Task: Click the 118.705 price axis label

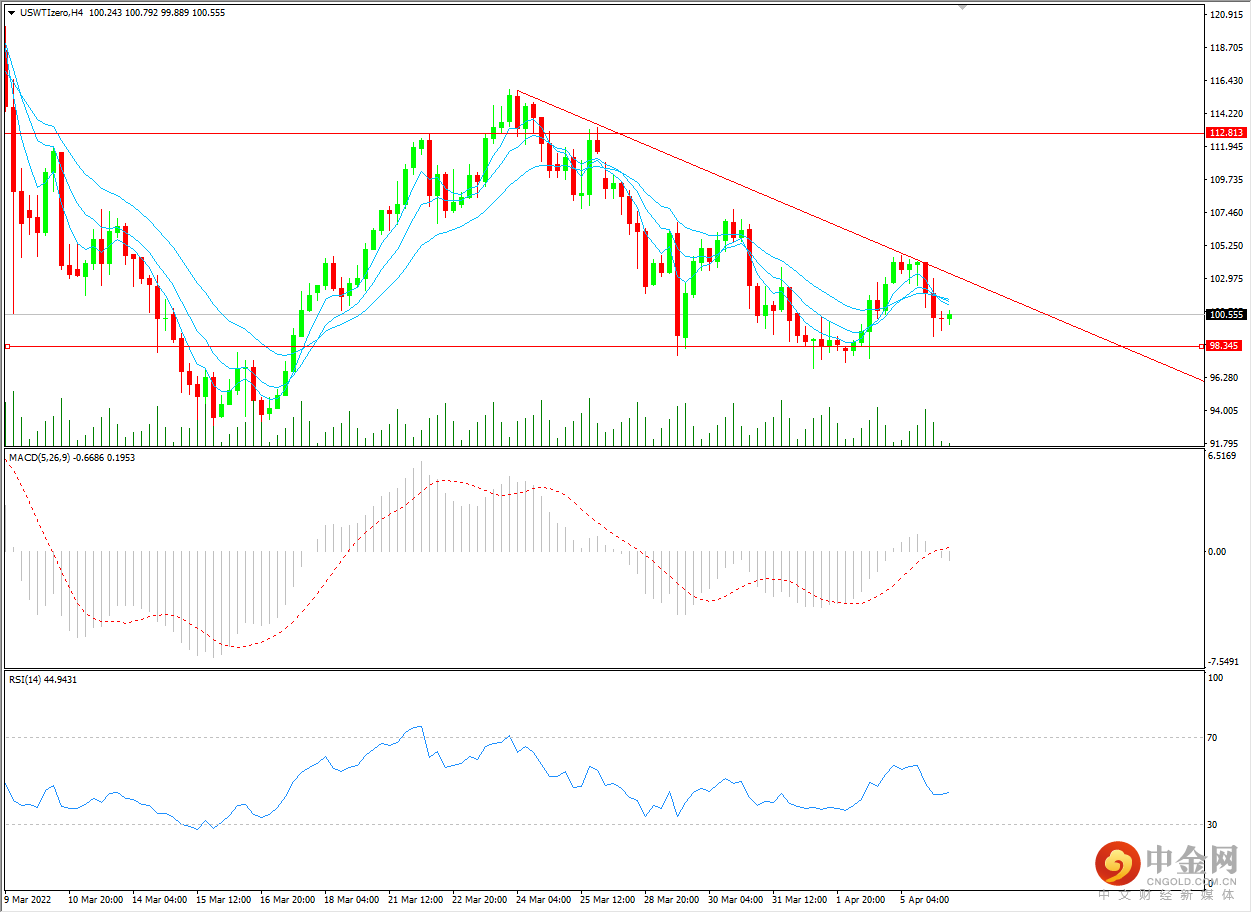Action: click(1225, 48)
